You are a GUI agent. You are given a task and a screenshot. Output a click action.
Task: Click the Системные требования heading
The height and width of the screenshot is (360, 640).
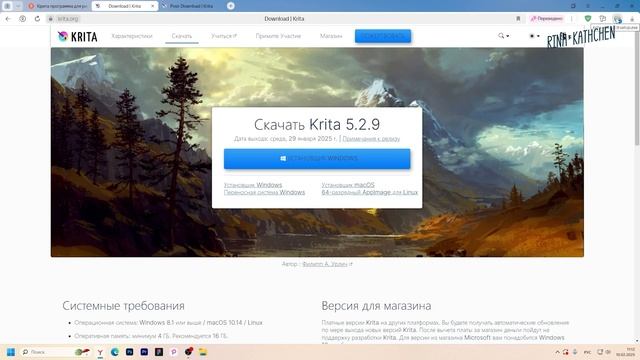pos(123,306)
